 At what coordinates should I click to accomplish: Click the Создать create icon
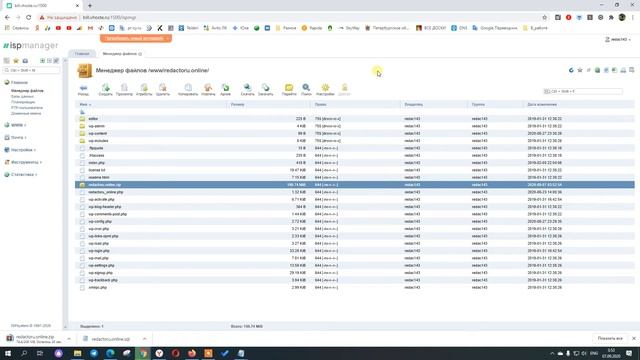tap(105, 90)
